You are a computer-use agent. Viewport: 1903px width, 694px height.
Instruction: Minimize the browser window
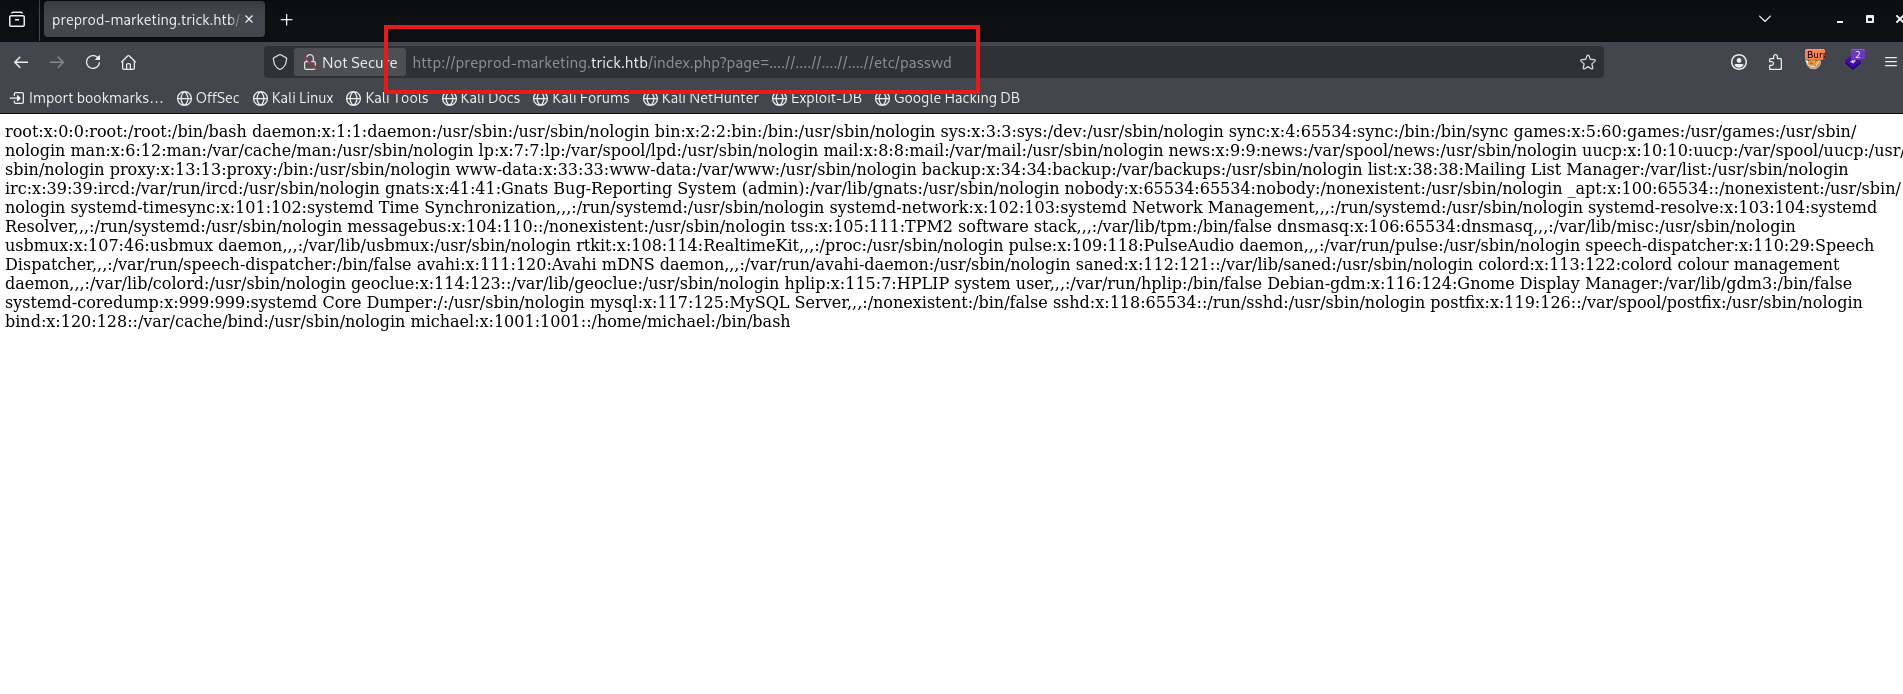click(x=1839, y=19)
